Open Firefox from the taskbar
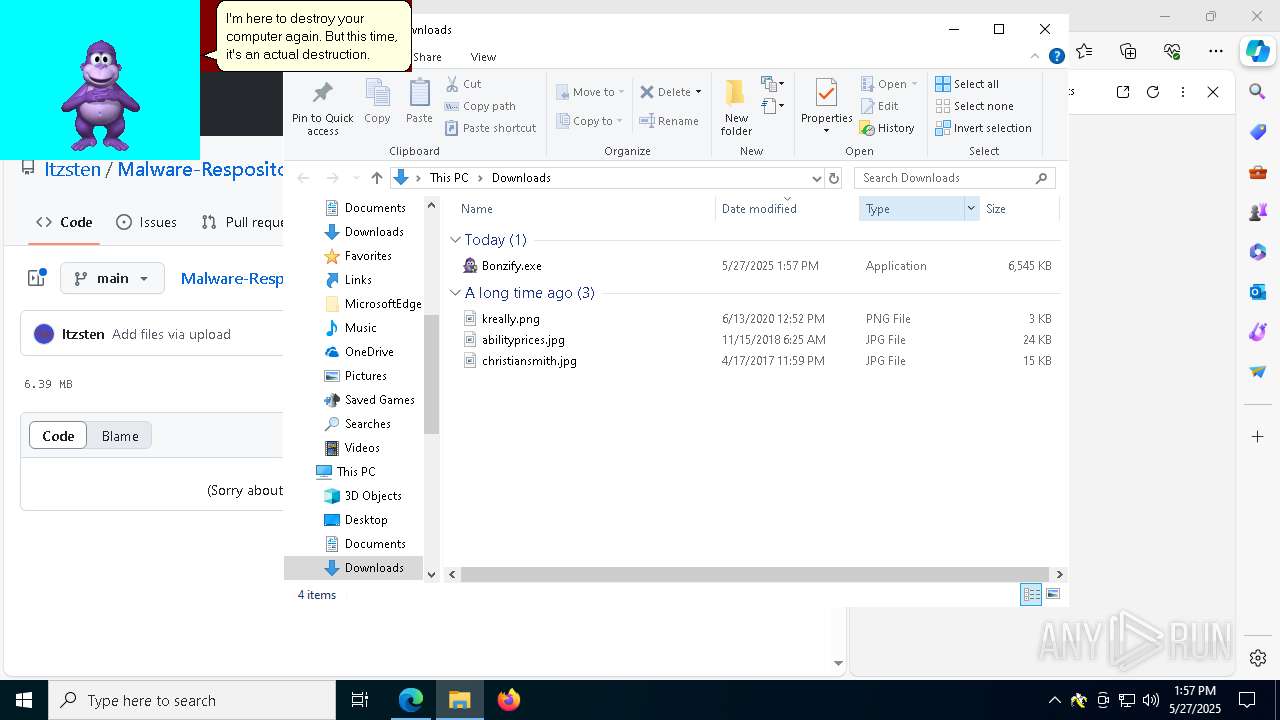The image size is (1280, 720). (509, 700)
